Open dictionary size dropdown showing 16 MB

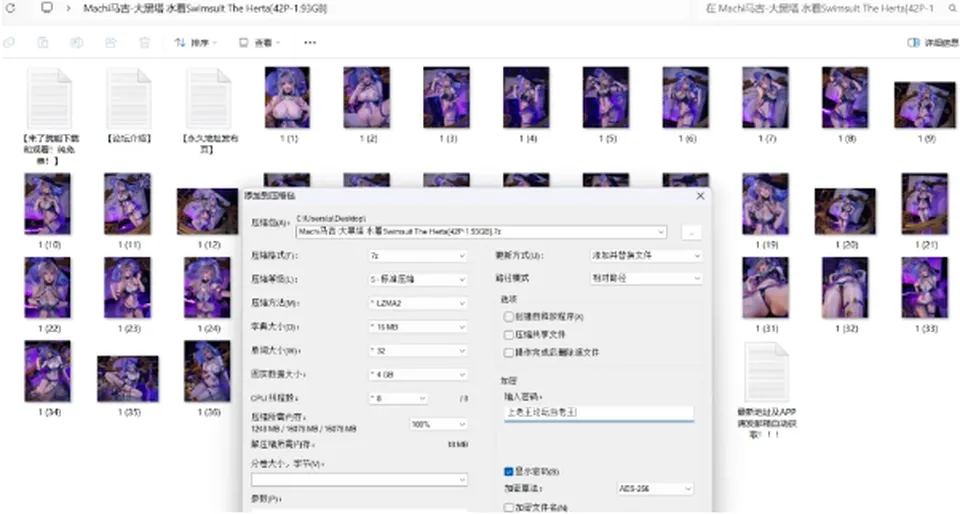click(418, 327)
